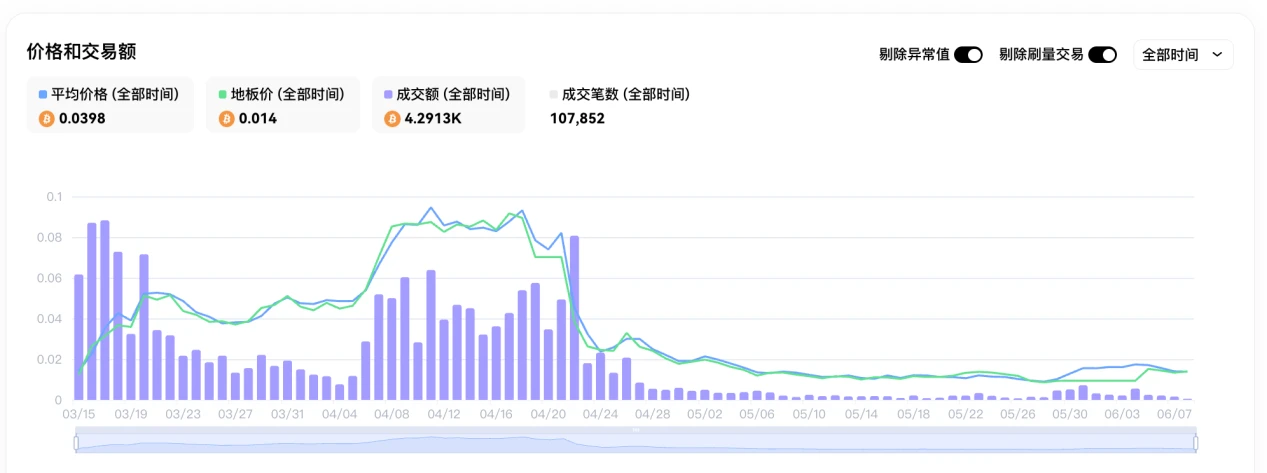This screenshot has width=1267, height=473.
Task: Click the chevron arrow in 全部时间 selector
Action: tap(1217, 55)
